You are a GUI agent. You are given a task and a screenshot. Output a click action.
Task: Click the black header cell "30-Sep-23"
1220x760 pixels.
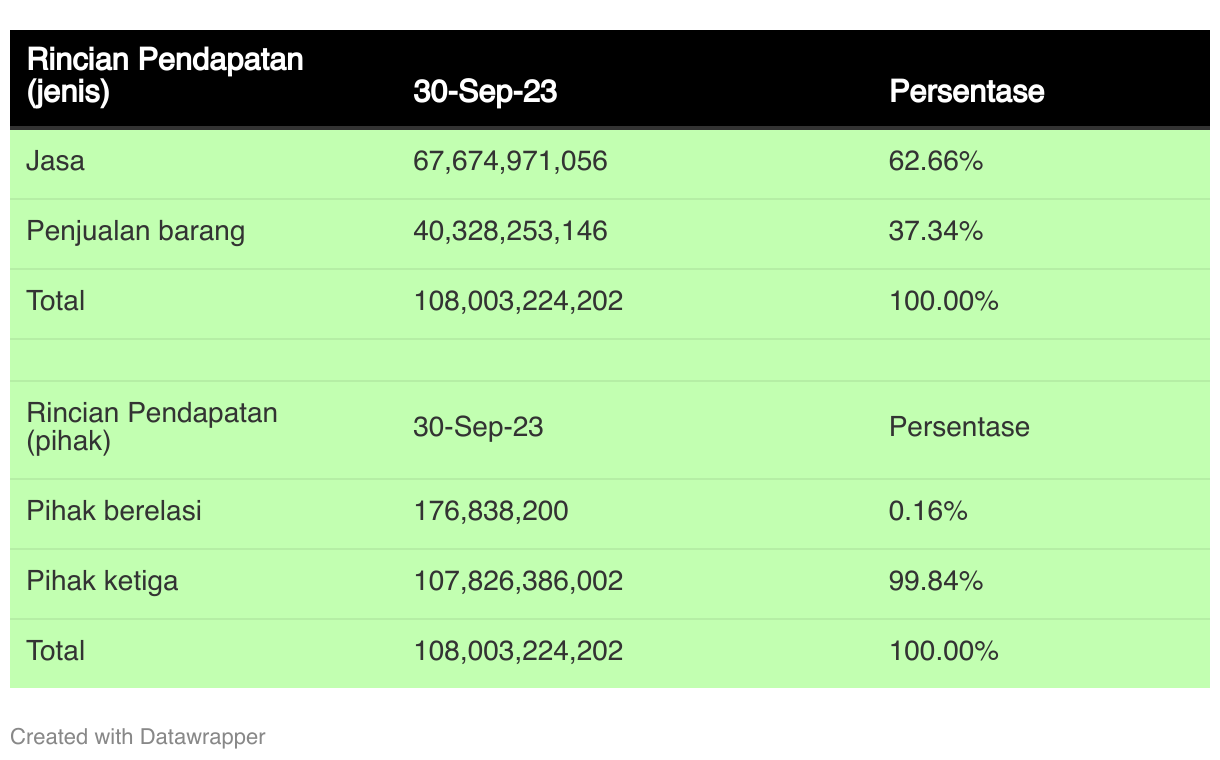pos(485,92)
